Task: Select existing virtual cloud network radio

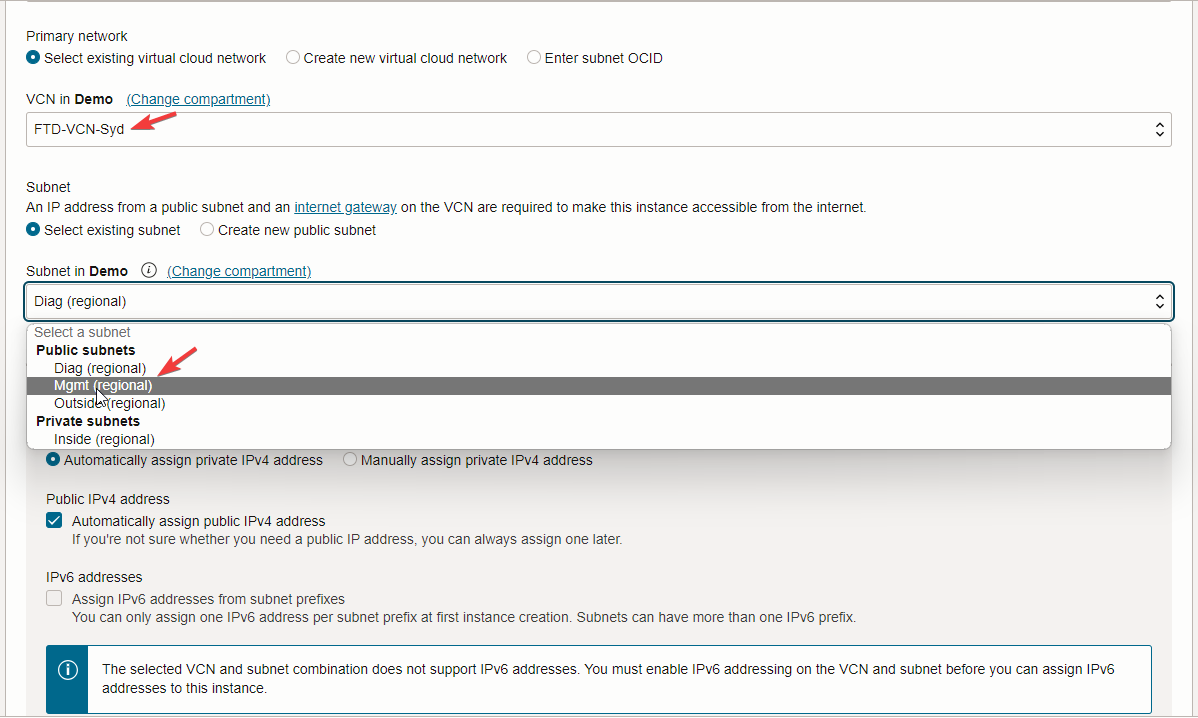Action: pyautogui.click(x=34, y=58)
